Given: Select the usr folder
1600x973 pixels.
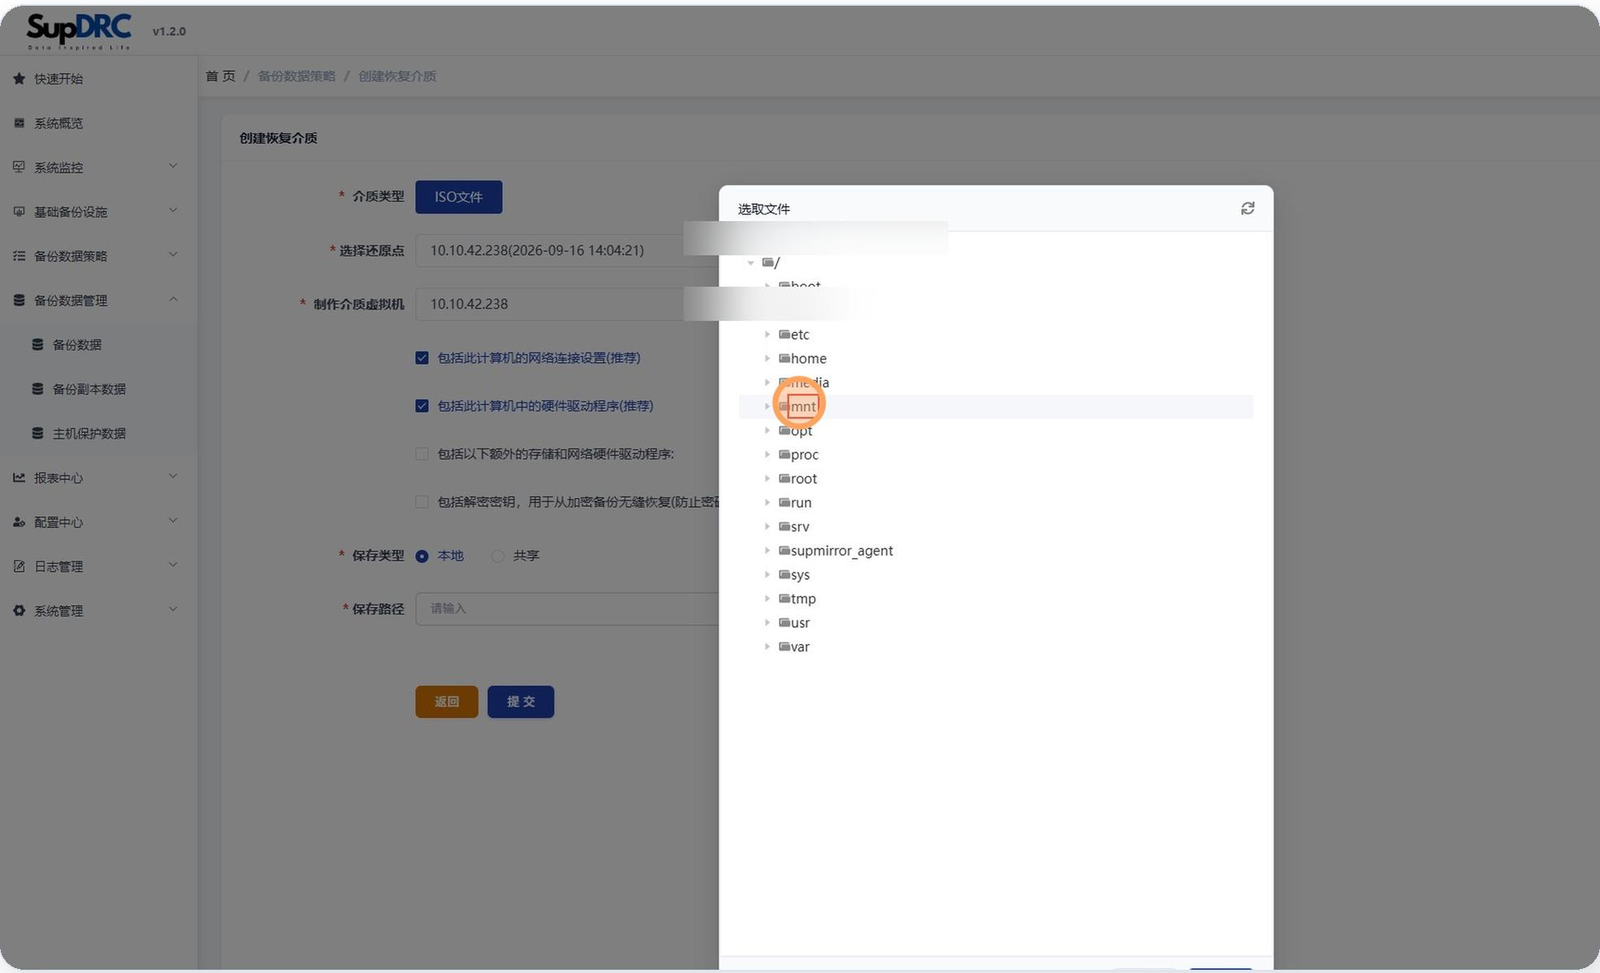Looking at the screenshot, I should (800, 623).
